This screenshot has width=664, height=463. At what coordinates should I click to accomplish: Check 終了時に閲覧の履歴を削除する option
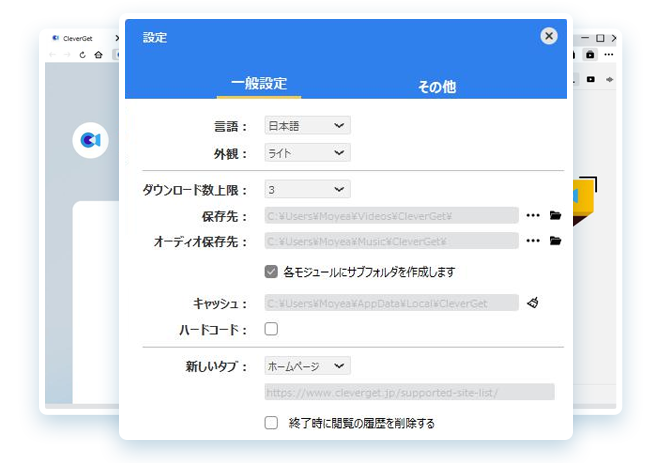click(271, 422)
